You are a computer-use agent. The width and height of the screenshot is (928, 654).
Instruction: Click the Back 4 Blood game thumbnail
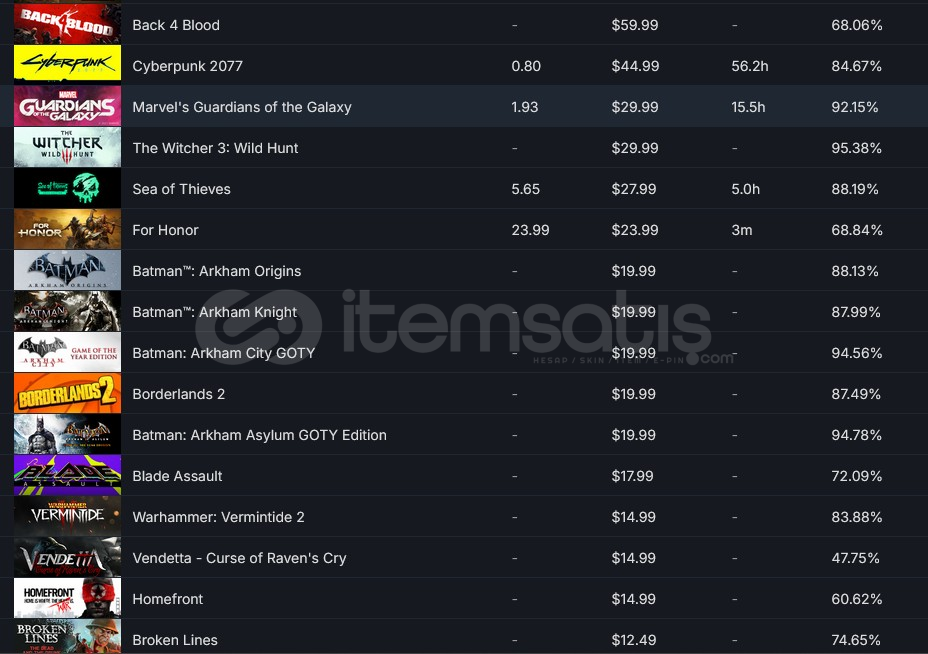point(67,24)
